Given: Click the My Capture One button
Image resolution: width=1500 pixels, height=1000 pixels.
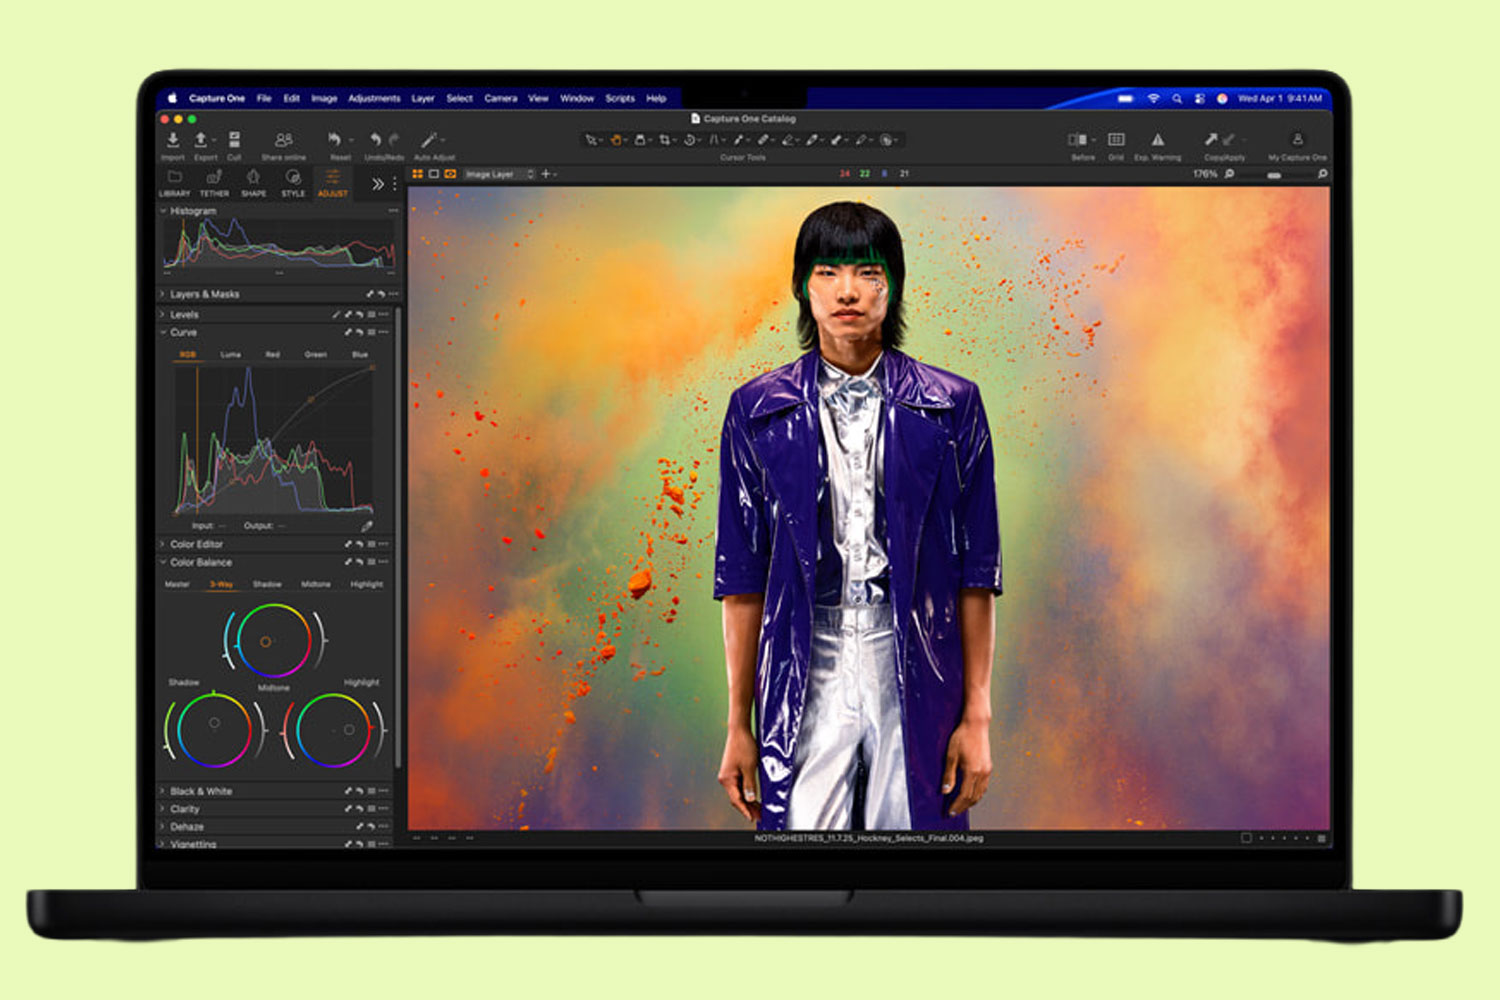Looking at the screenshot, I should click(1297, 142).
